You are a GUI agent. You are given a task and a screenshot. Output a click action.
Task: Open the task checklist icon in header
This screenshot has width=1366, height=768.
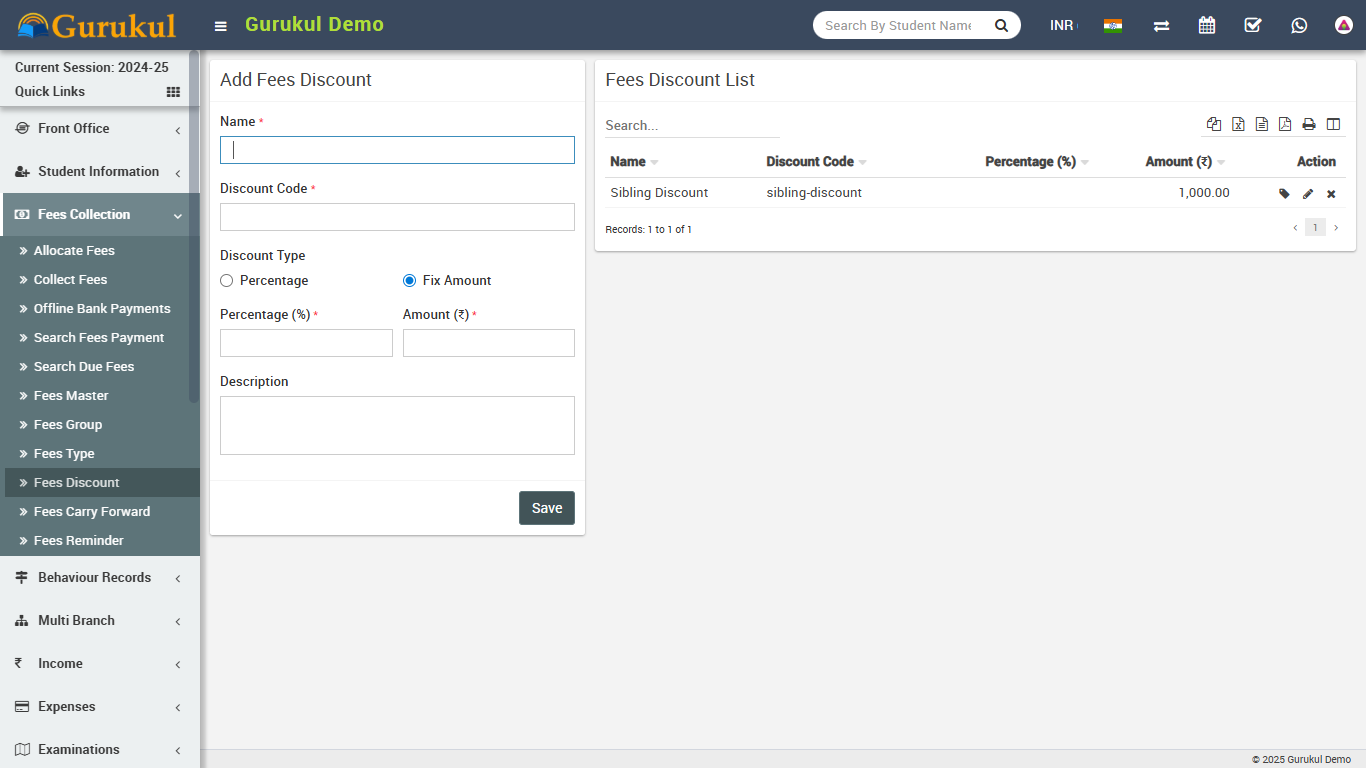click(1253, 26)
